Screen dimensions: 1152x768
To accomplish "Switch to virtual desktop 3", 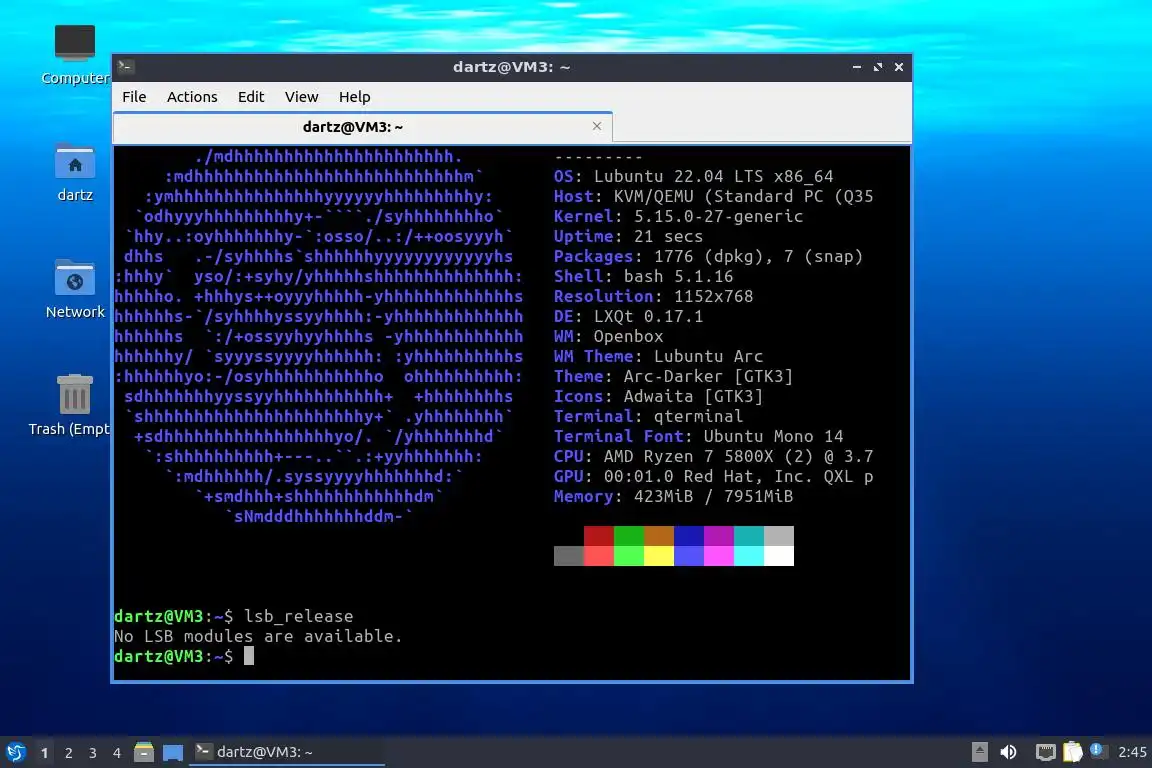I will (93, 753).
